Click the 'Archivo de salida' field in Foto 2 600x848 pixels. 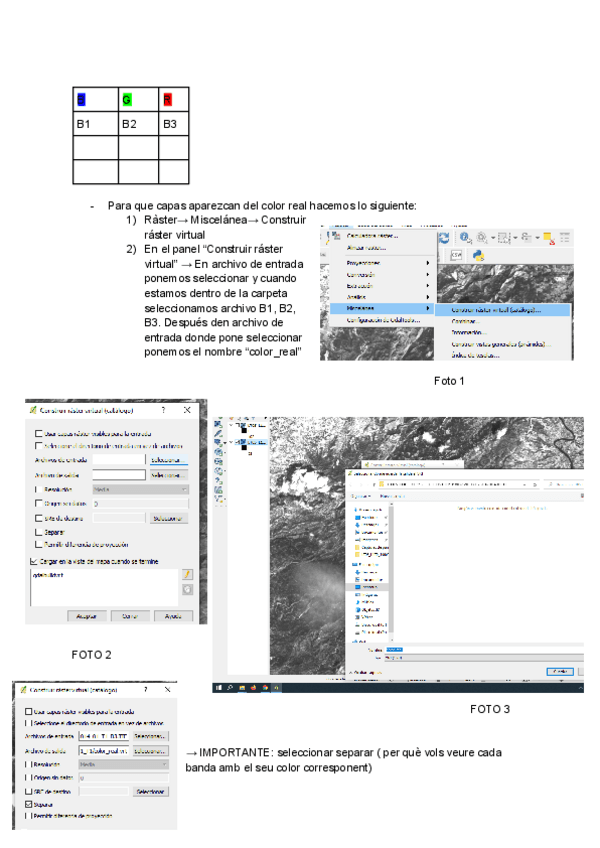118,475
